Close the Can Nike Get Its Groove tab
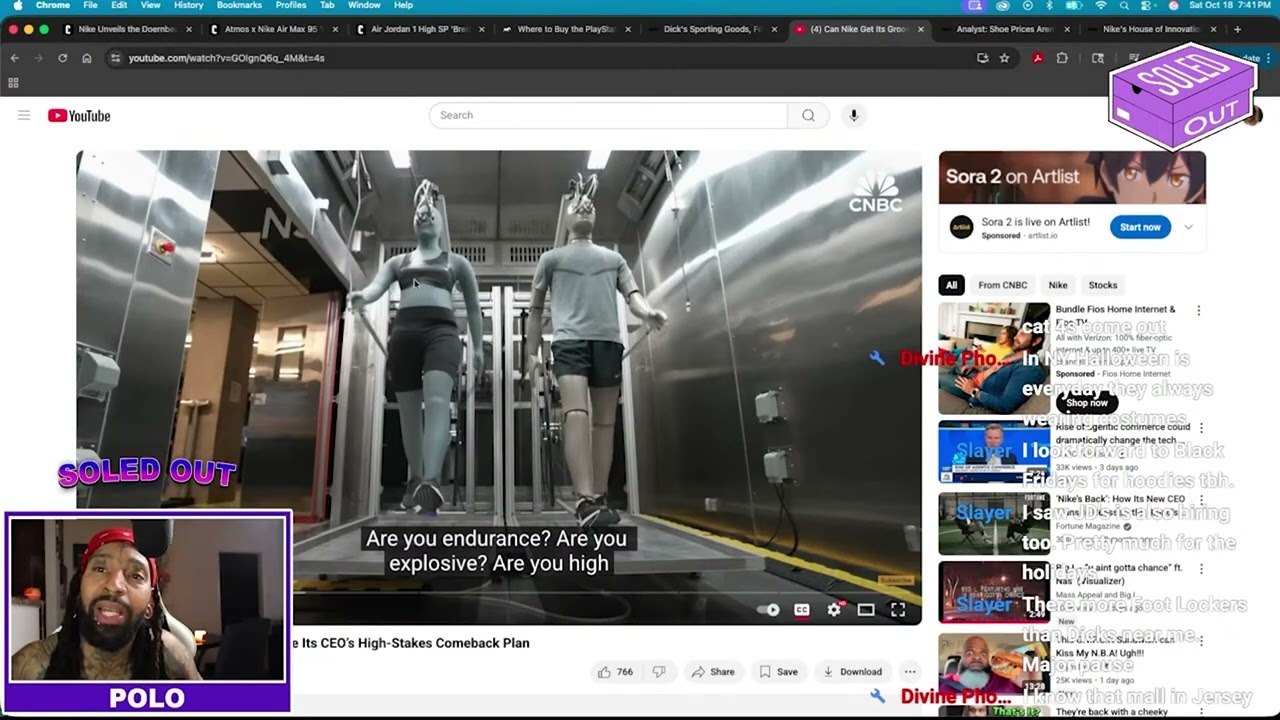This screenshot has height=720, width=1280. [x=920, y=29]
